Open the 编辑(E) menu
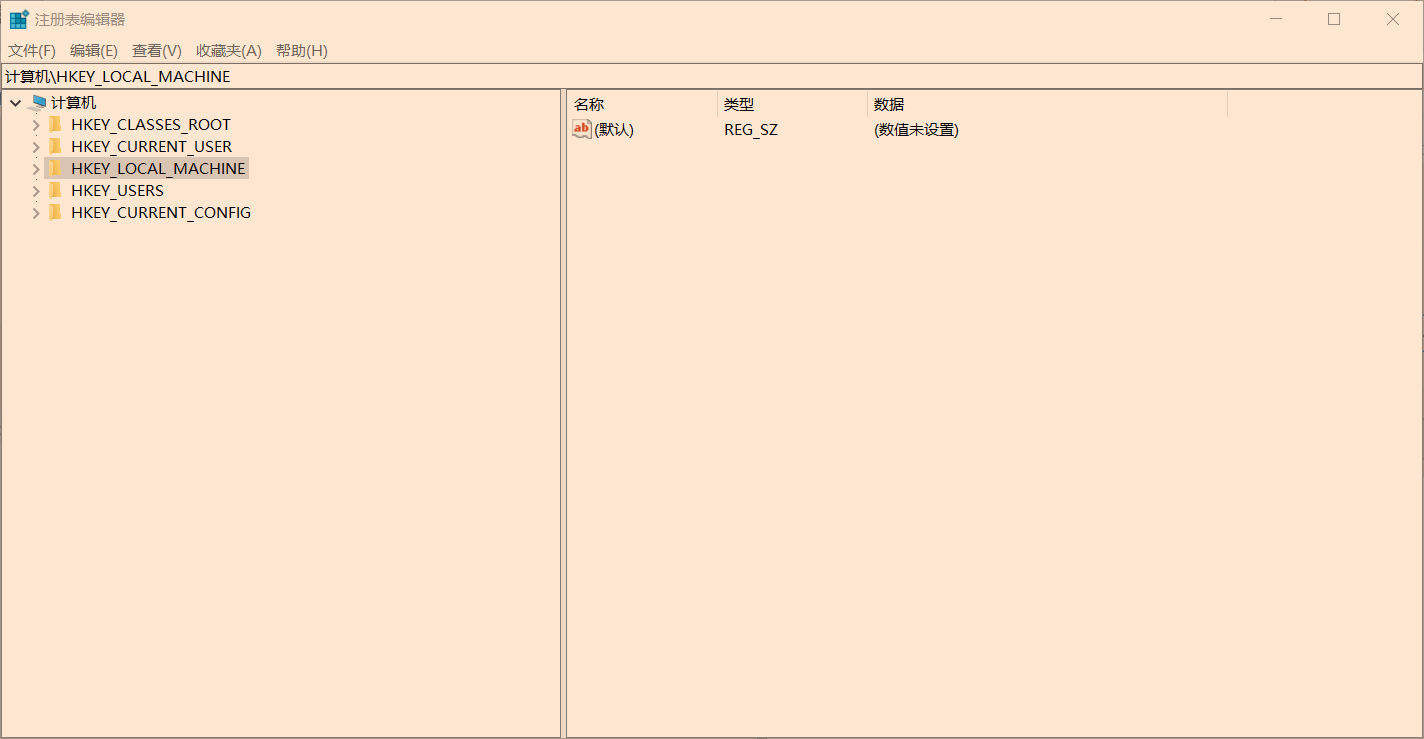The image size is (1424, 739). pos(94,51)
